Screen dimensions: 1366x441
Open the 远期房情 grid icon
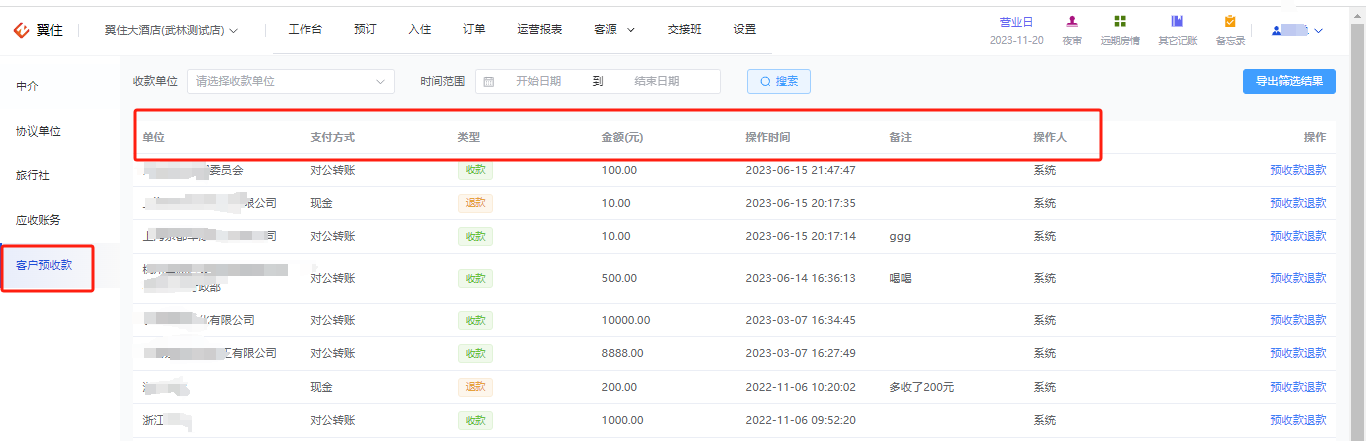point(1120,22)
